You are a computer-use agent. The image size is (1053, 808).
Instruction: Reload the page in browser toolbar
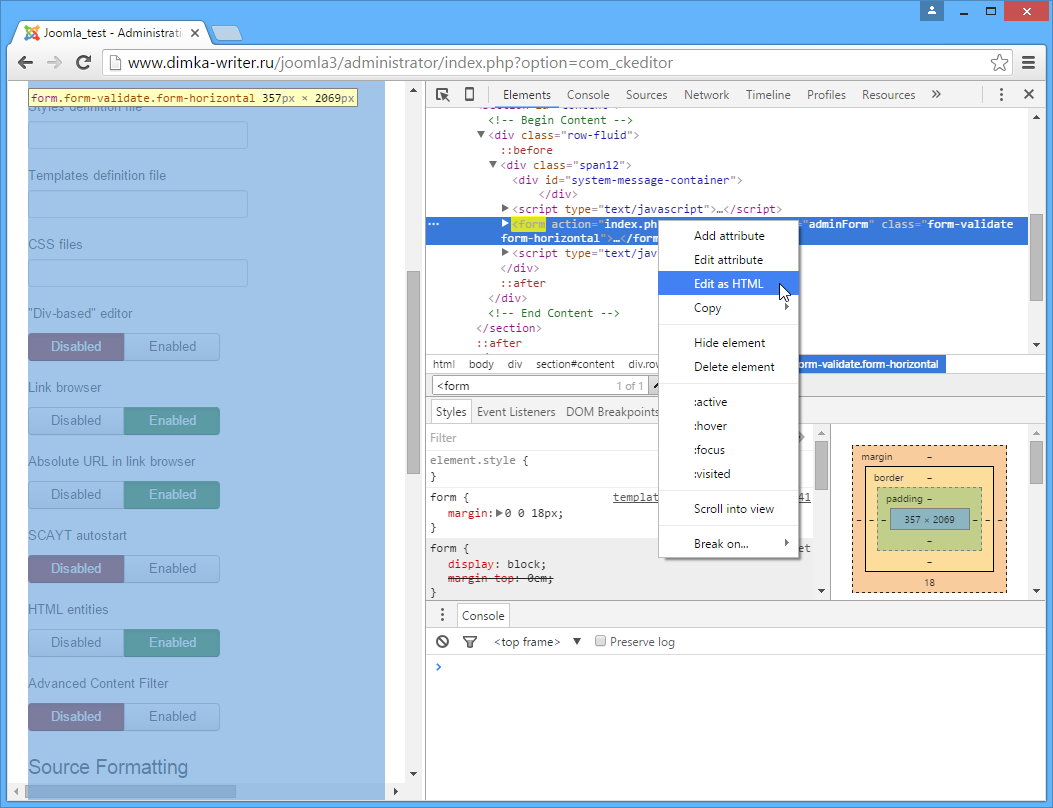(x=84, y=63)
